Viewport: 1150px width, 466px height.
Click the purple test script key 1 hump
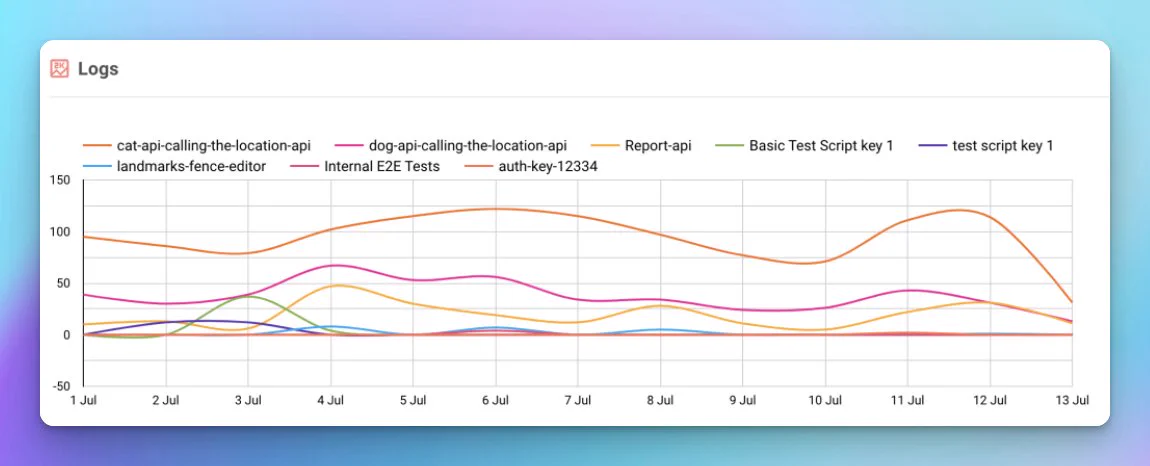point(209,321)
